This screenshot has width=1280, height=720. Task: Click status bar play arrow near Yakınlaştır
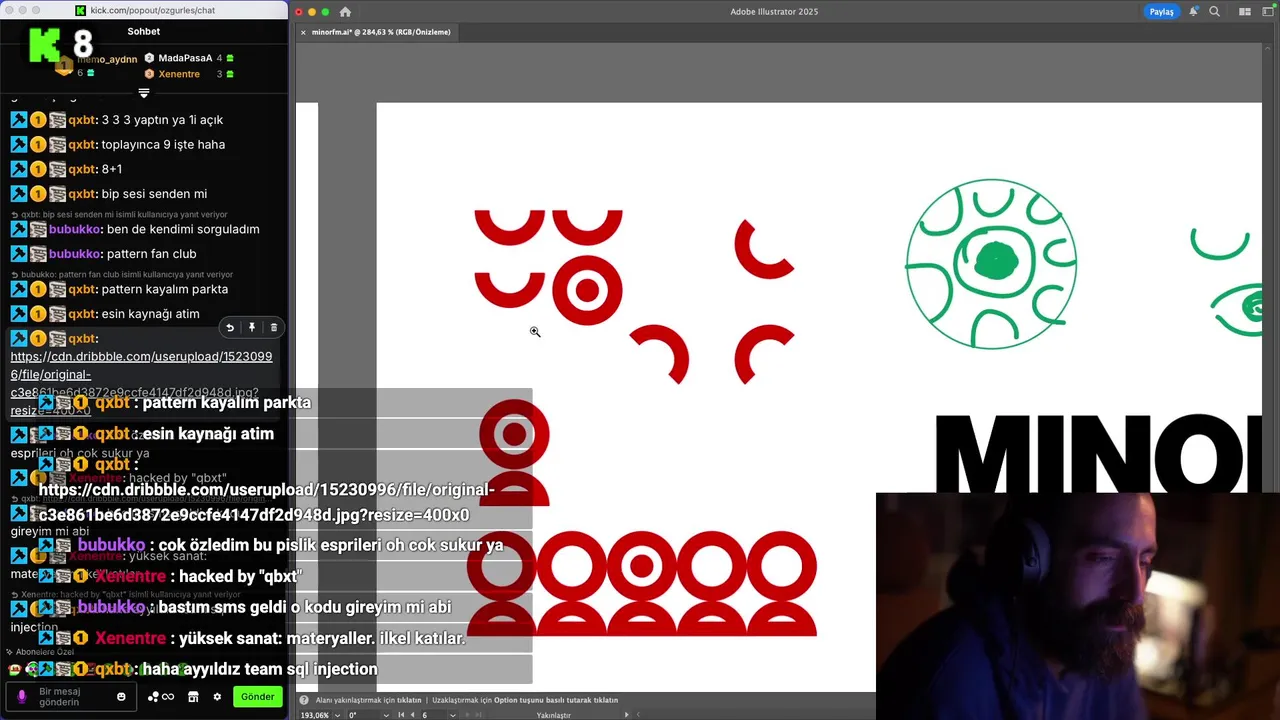tap(627, 715)
